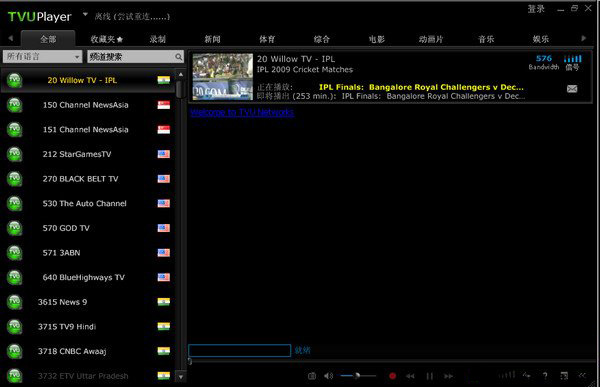This screenshot has width=600, height=387.
Task: Take a snapshot with the camera icon
Action: [312, 376]
